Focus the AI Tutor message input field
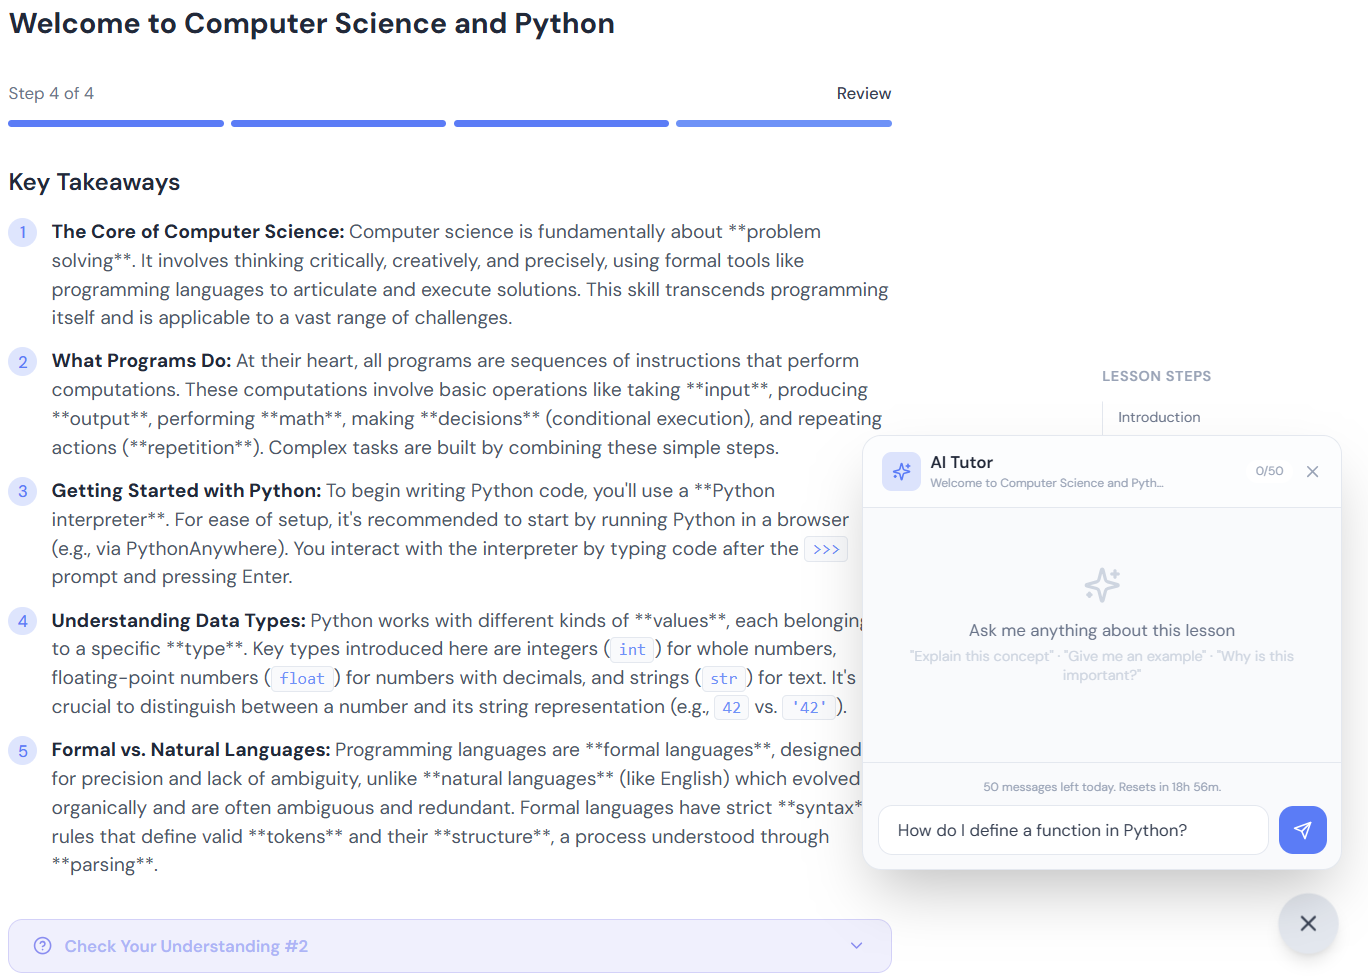The image size is (1368, 976). coord(1073,830)
